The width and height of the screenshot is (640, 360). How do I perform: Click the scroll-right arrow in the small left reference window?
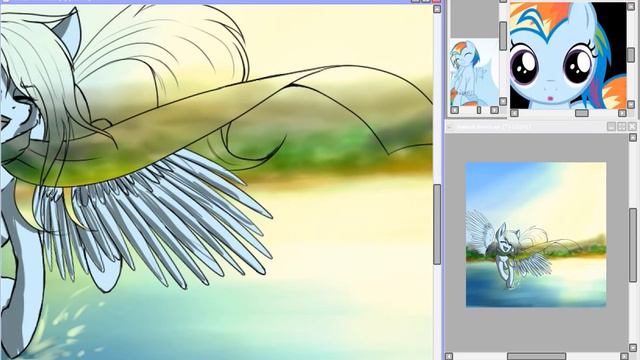[494, 110]
